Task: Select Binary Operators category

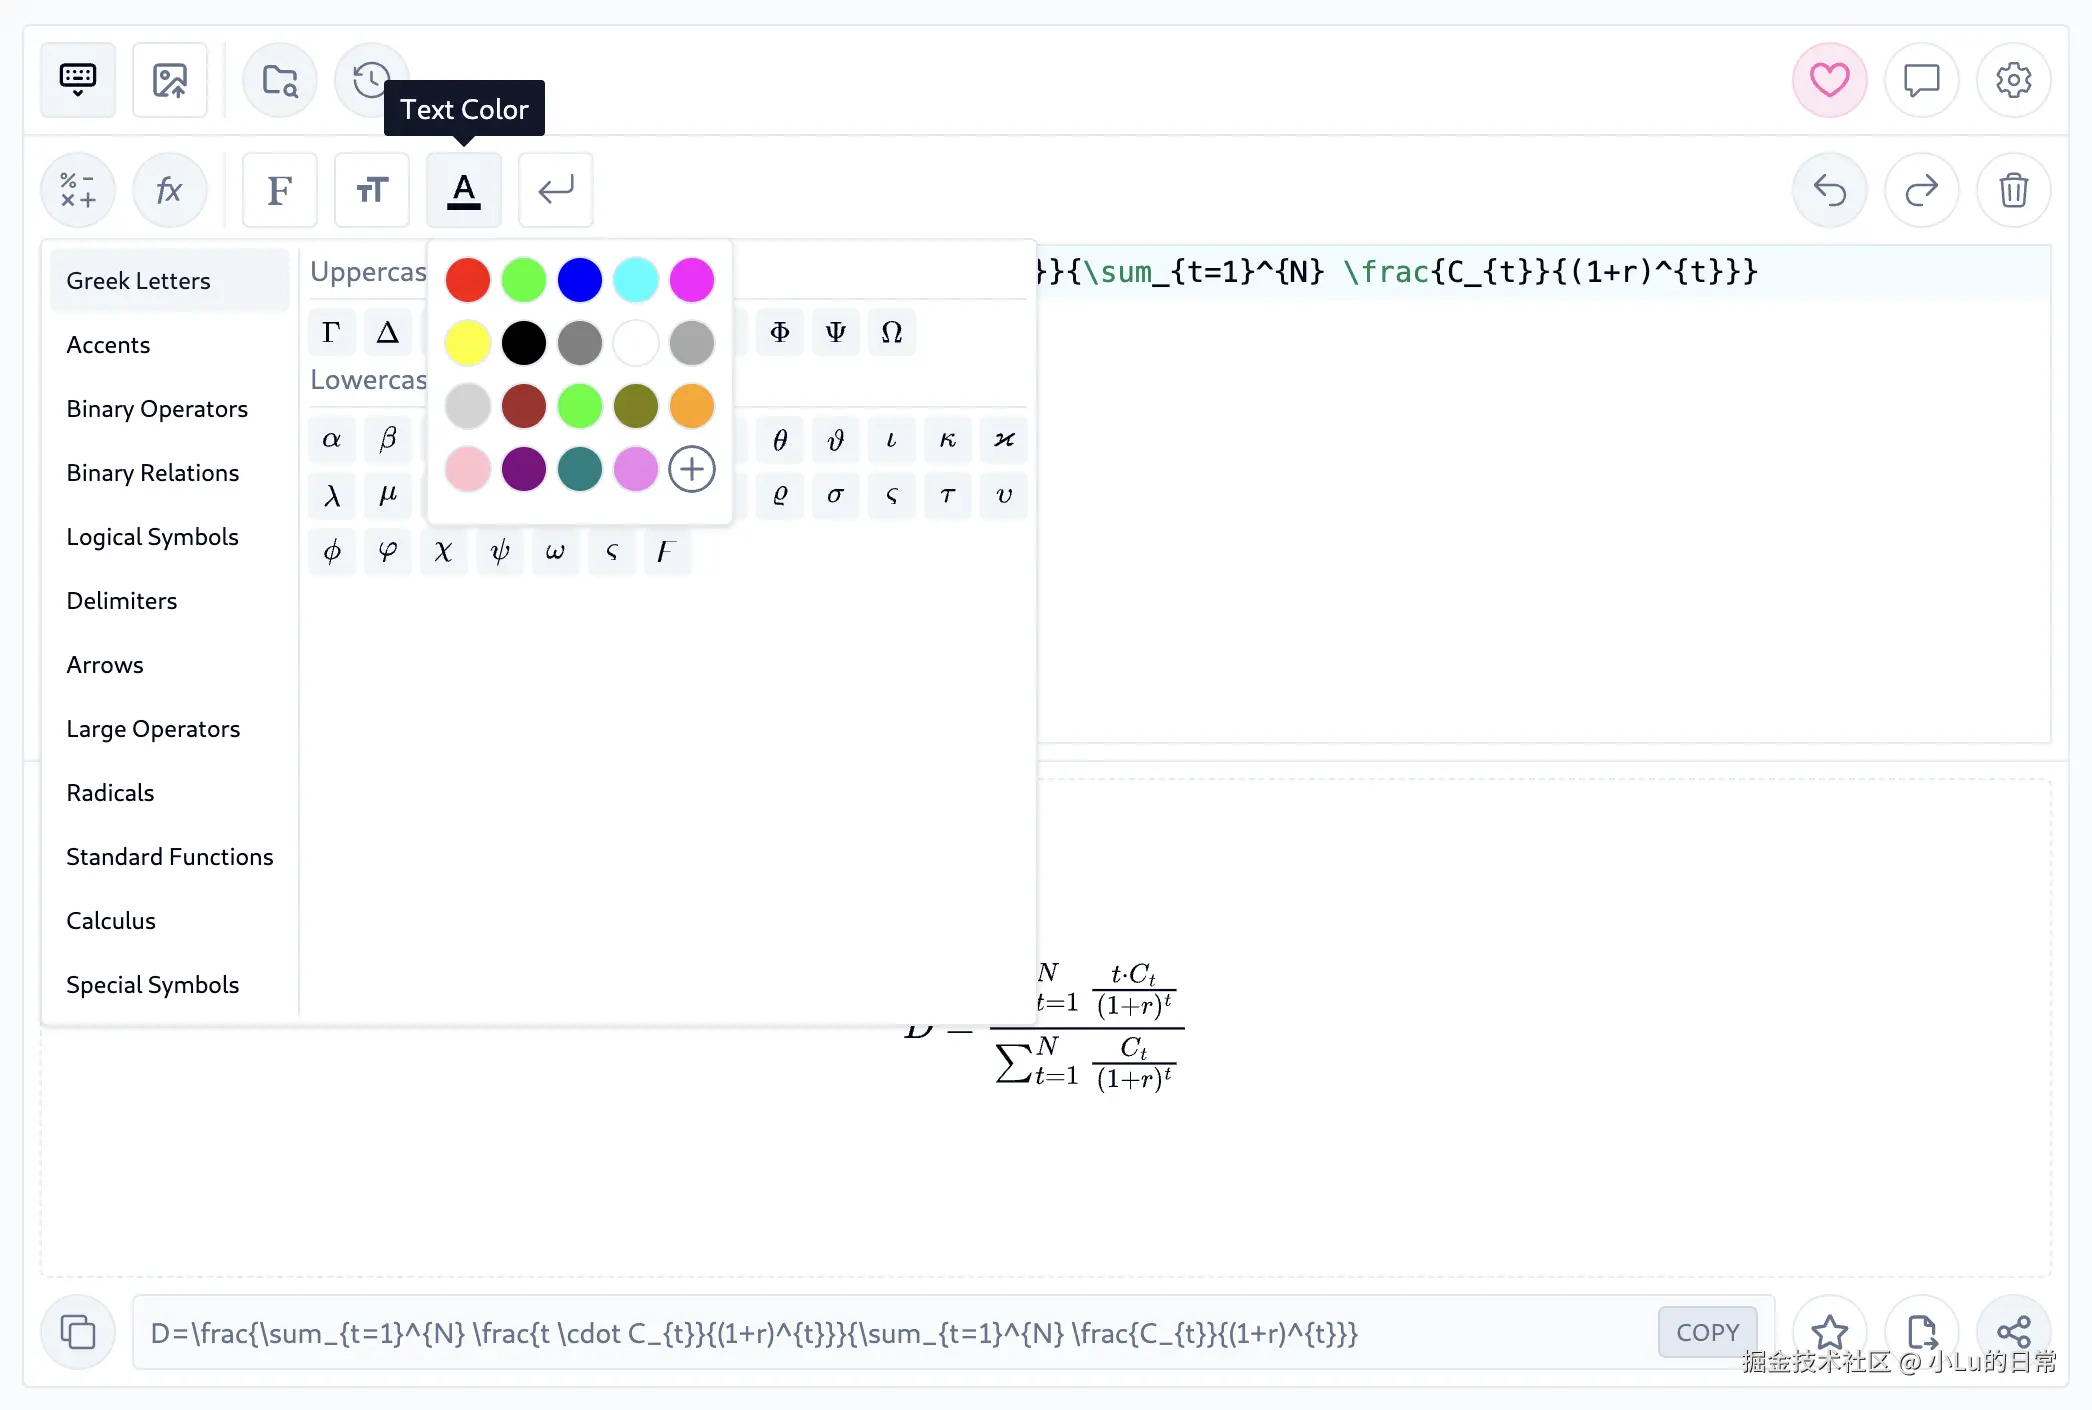Action: [157, 409]
